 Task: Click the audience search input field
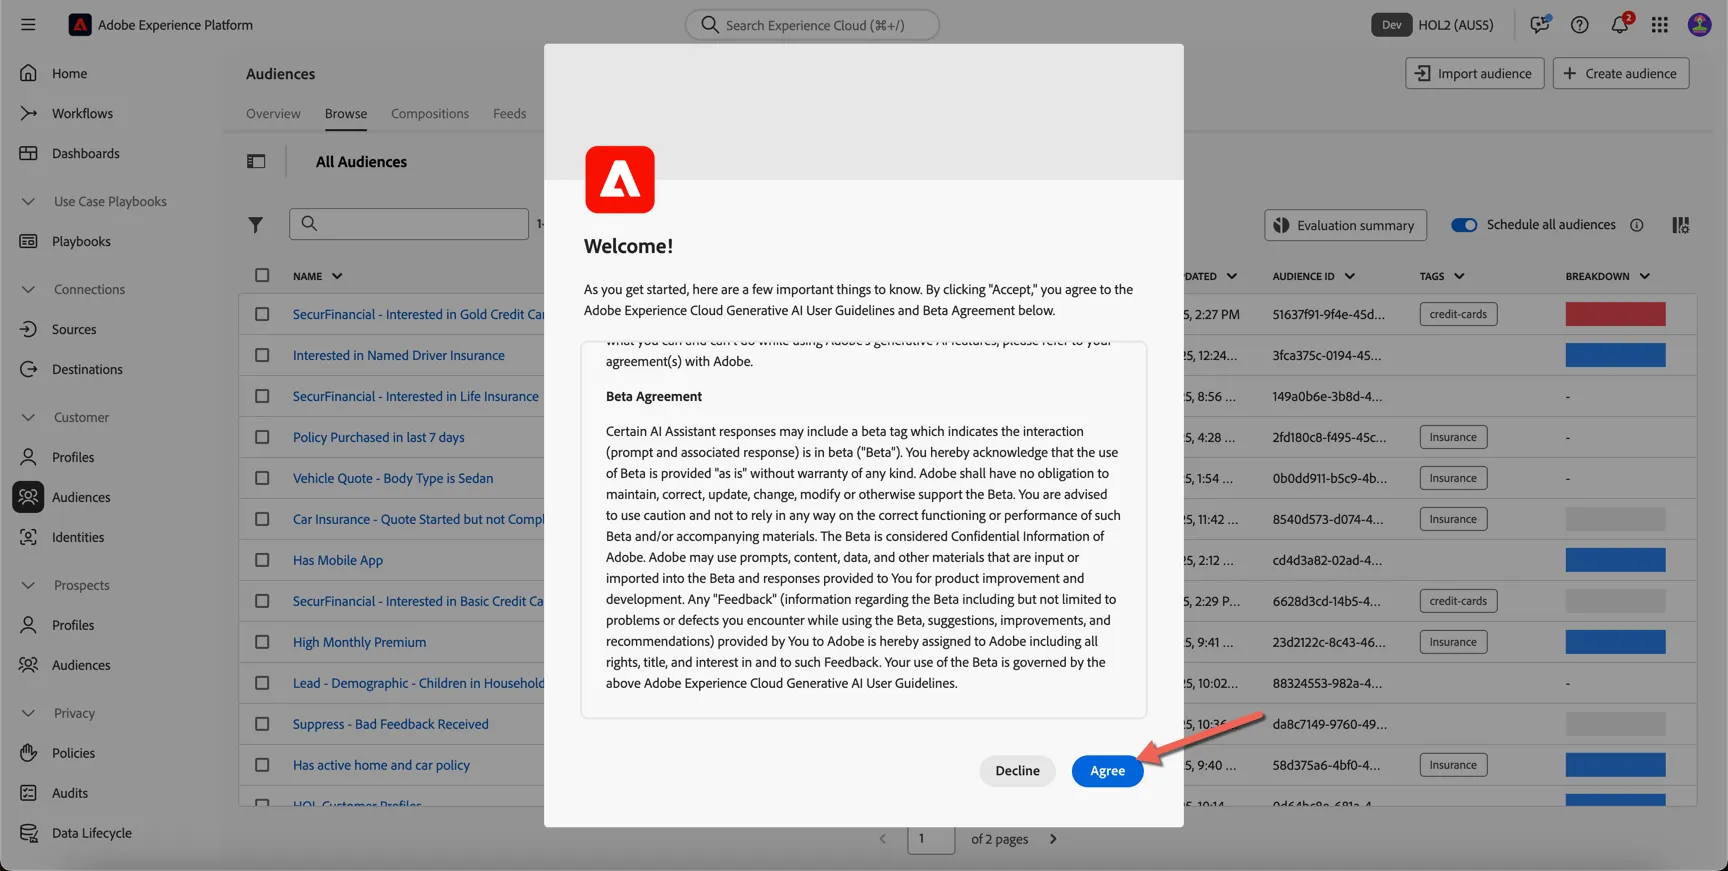409,224
